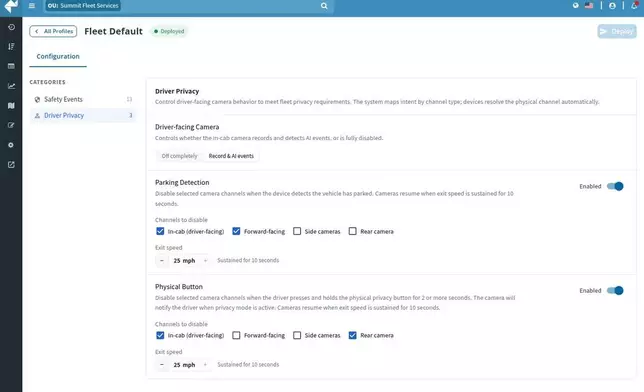The height and width of the screenshot is (392, 644).
Task: Uncheck In-cab under Parking Detection
Action: pyautogui.click(x=160, y=231)
